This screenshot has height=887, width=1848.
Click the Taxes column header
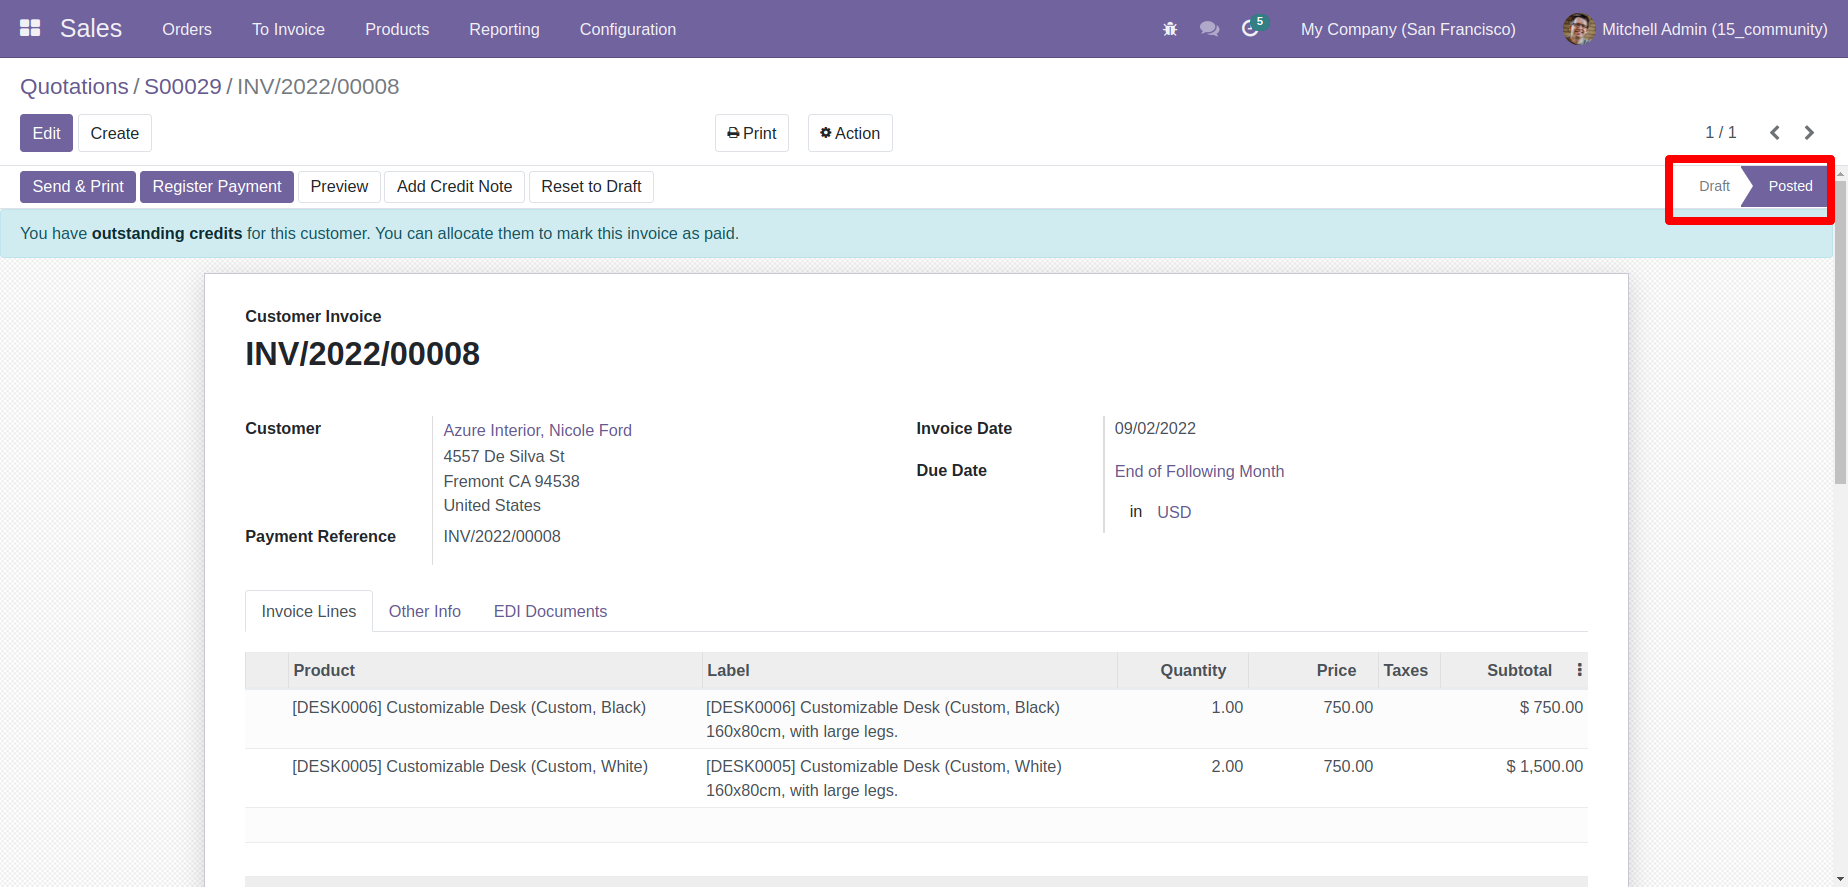pyautogui.click(x=1410, y=670)
